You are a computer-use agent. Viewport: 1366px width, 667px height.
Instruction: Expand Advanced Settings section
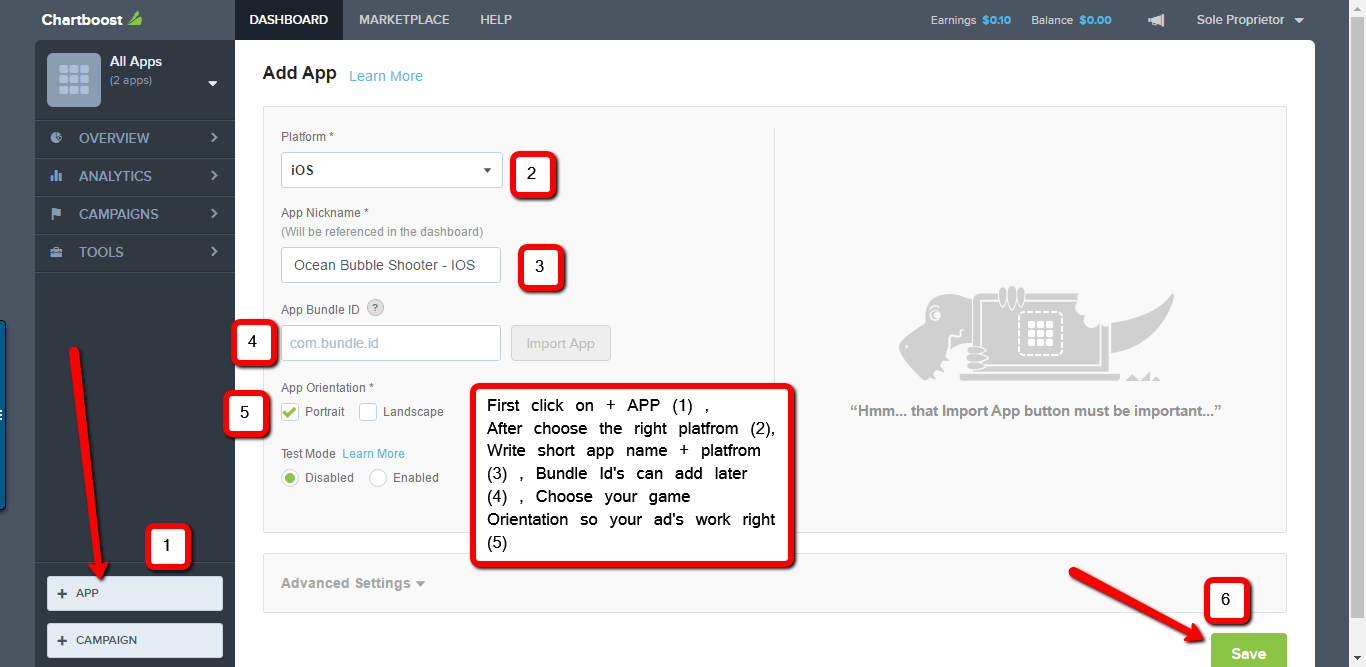click(x=352, y=583)
